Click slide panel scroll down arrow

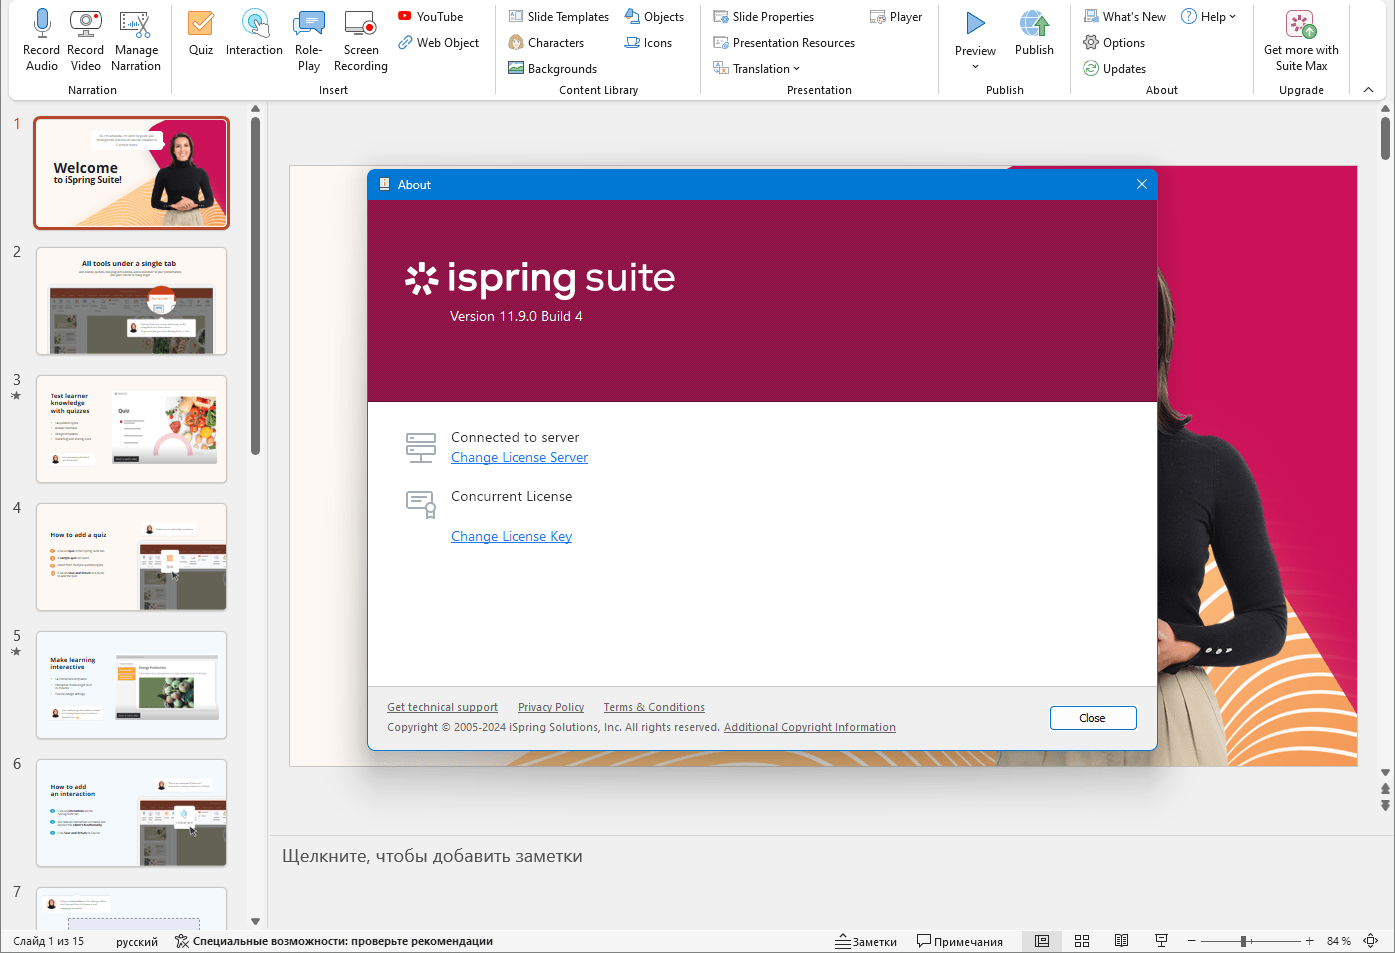(255, 921)
